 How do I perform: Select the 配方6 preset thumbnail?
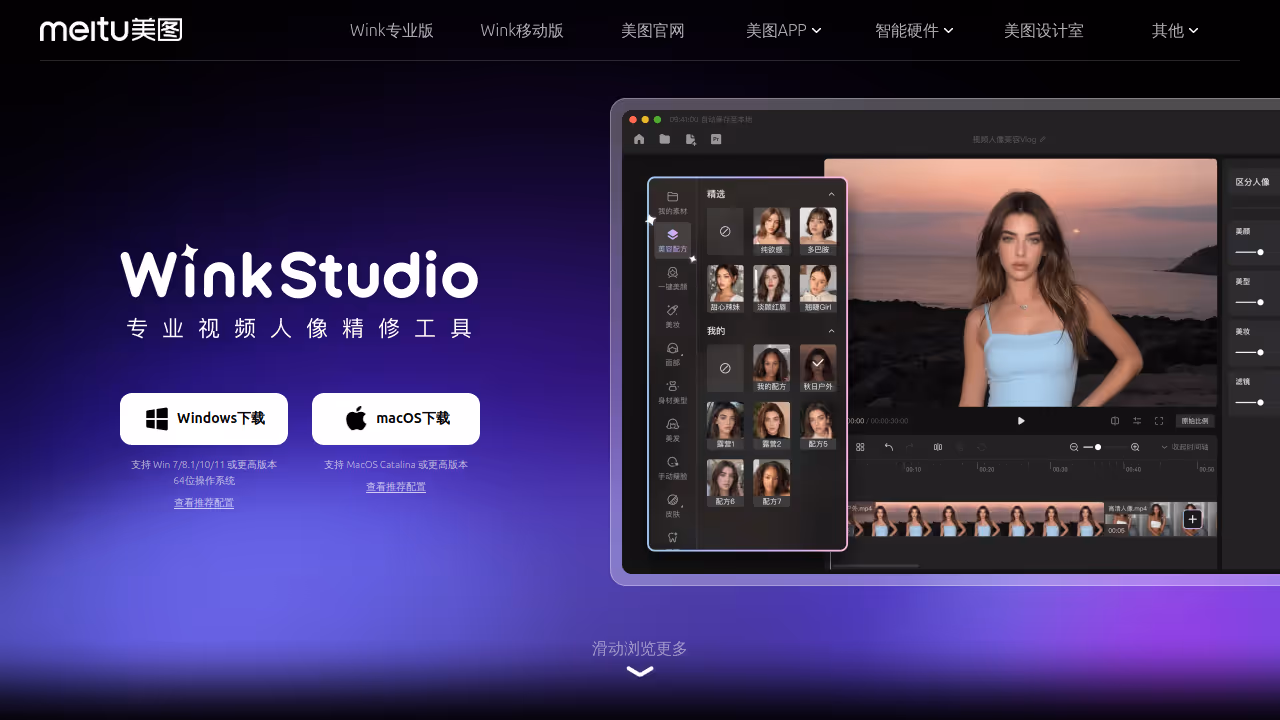725,483
